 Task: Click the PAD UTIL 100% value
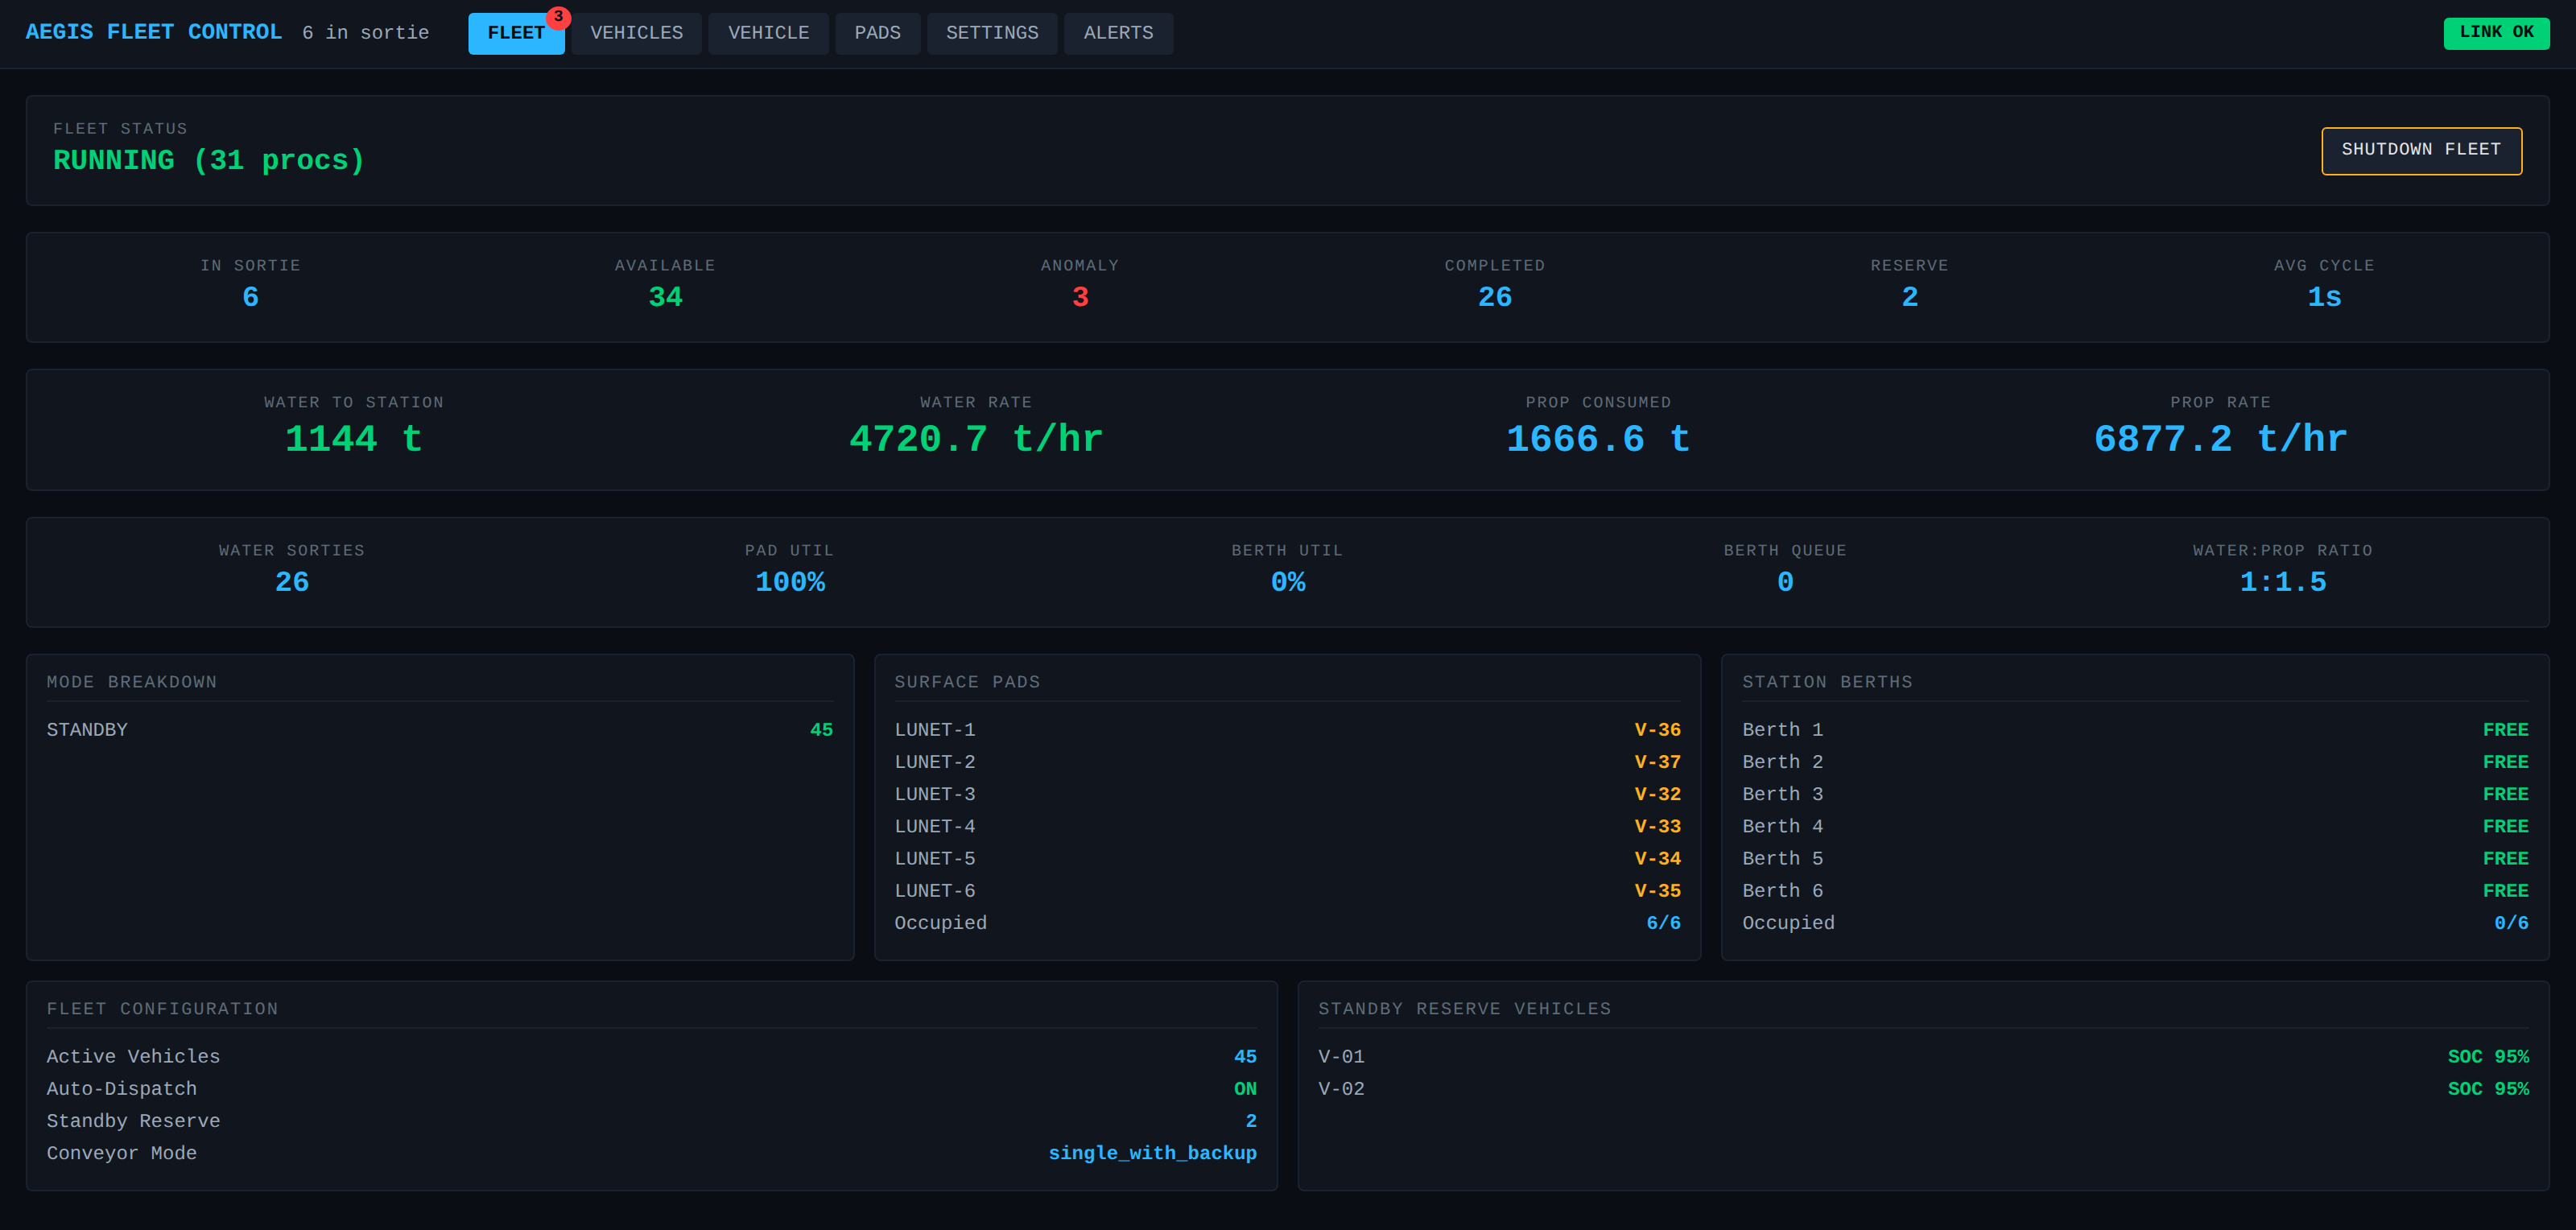[790, 582]
